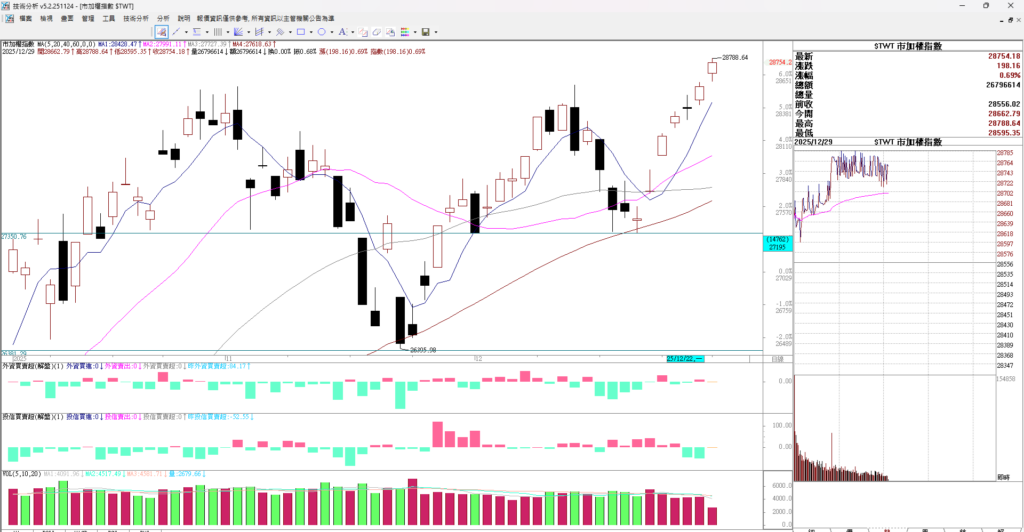Open the 檔案 menu
This screenshot has height=532, width=1024.
click(25, 18)
